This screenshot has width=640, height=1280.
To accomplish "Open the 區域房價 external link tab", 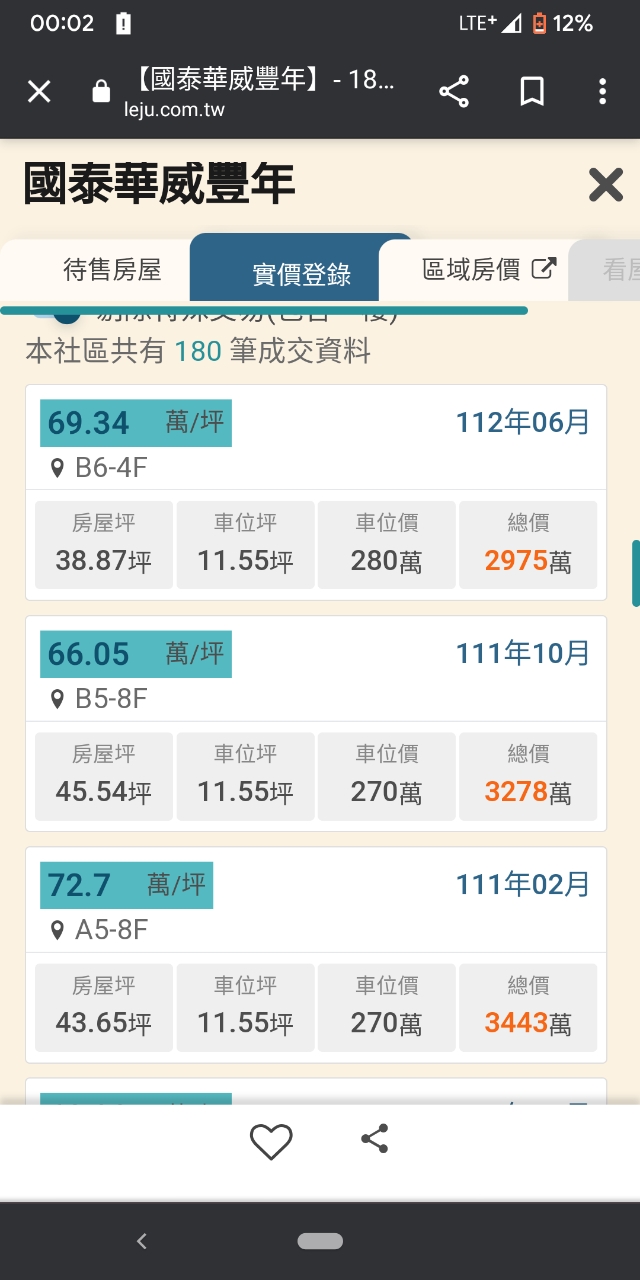I will [x=471, y=270].
